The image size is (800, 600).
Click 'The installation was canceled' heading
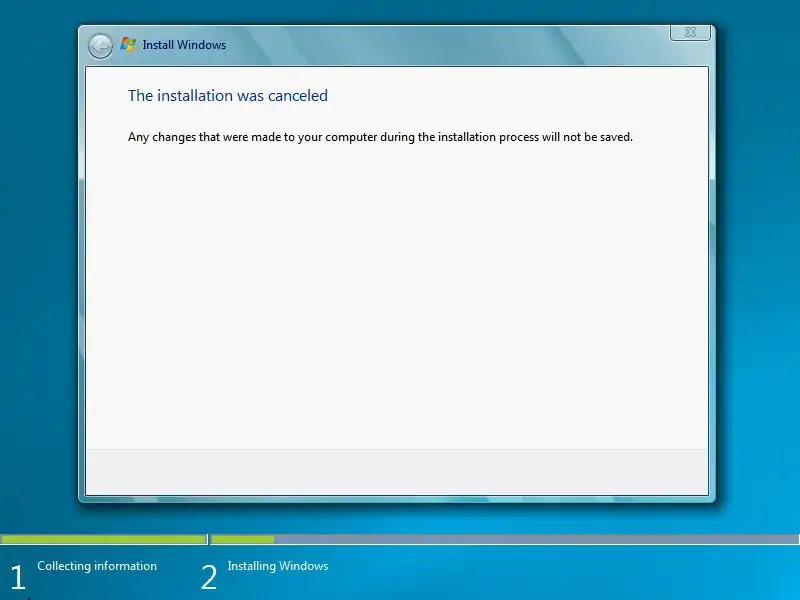[x=228, y=95]
